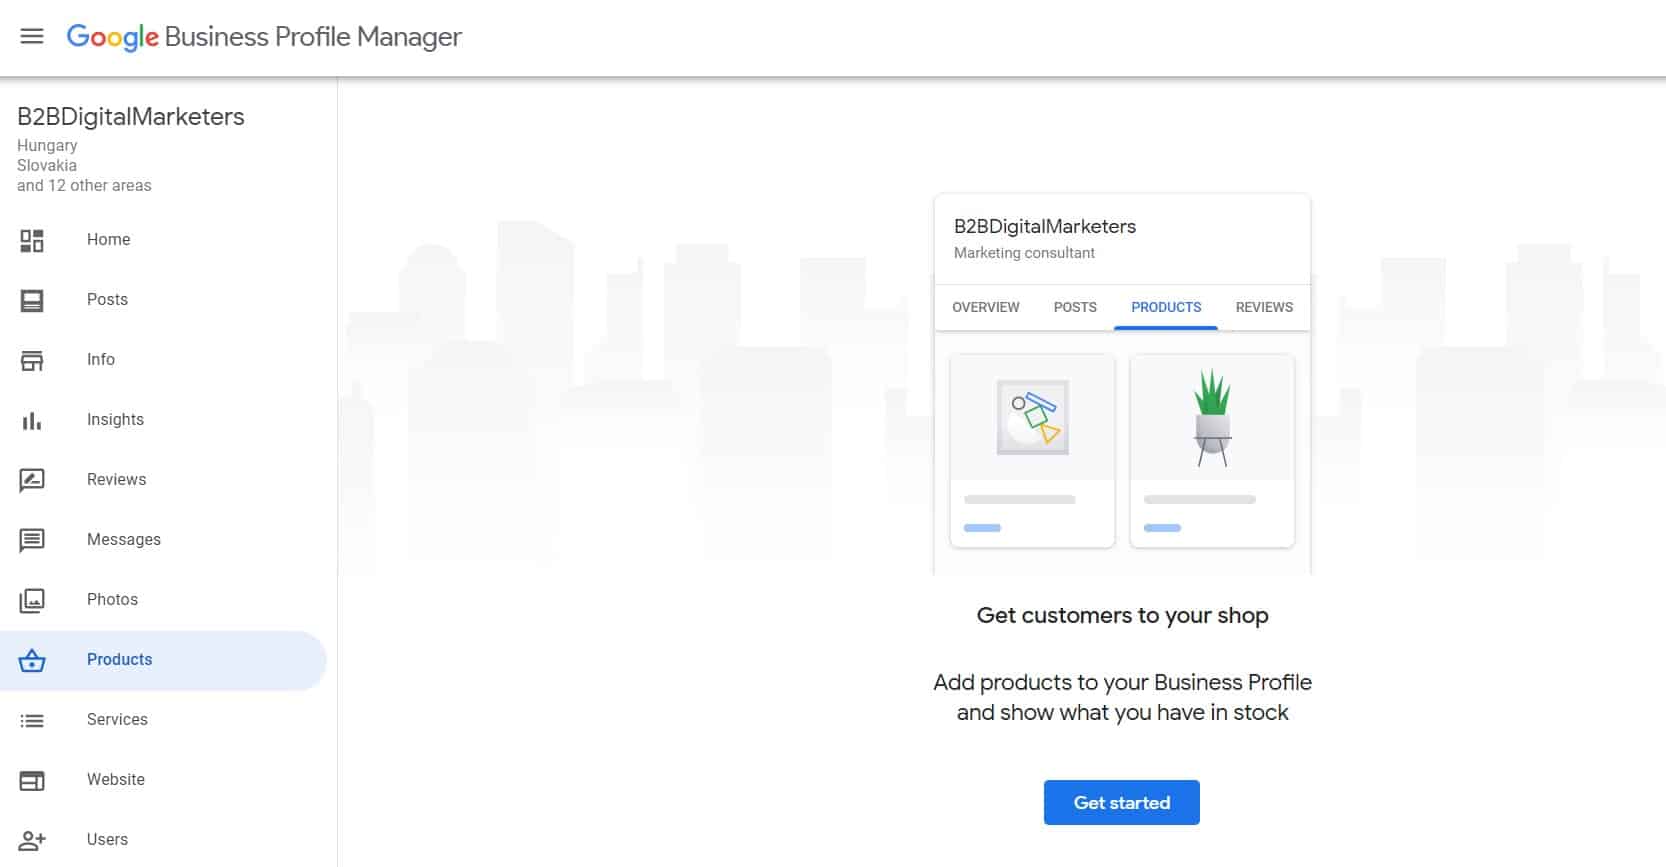The height and width of the screenshot is (867, 1666).
Task: Click the Home dashboard icon
Action: point(32,240)
